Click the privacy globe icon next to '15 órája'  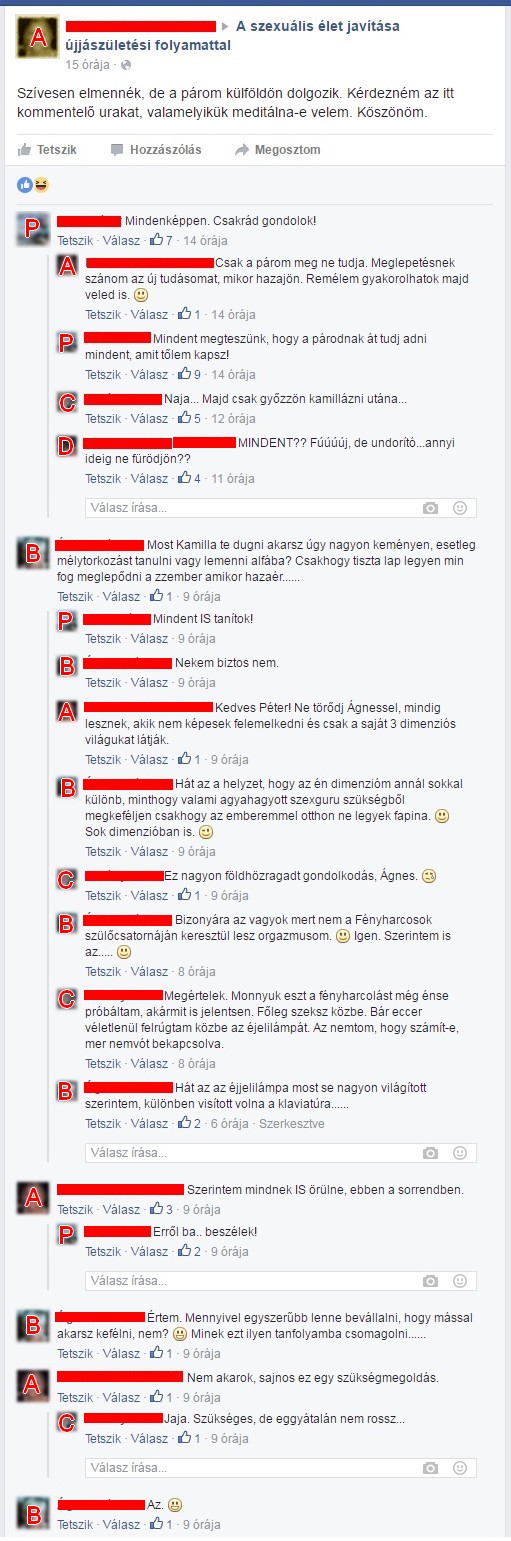(125, 65)
